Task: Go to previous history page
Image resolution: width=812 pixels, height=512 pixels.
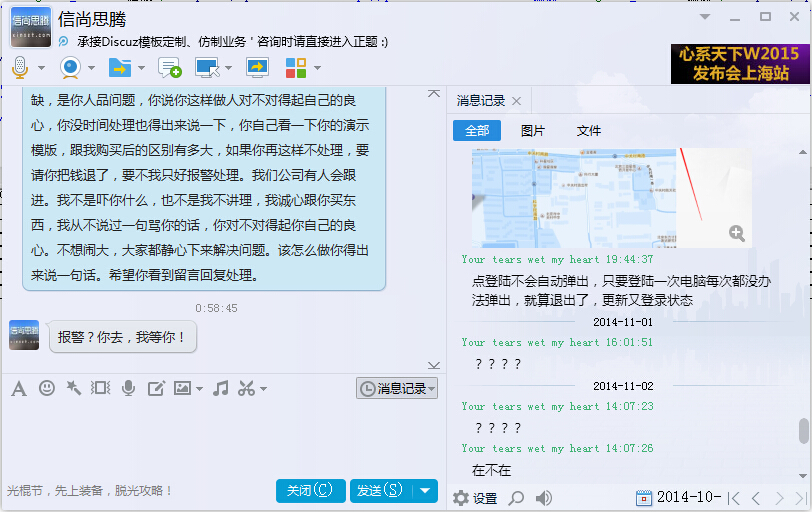Action: (x=756, y=499)
